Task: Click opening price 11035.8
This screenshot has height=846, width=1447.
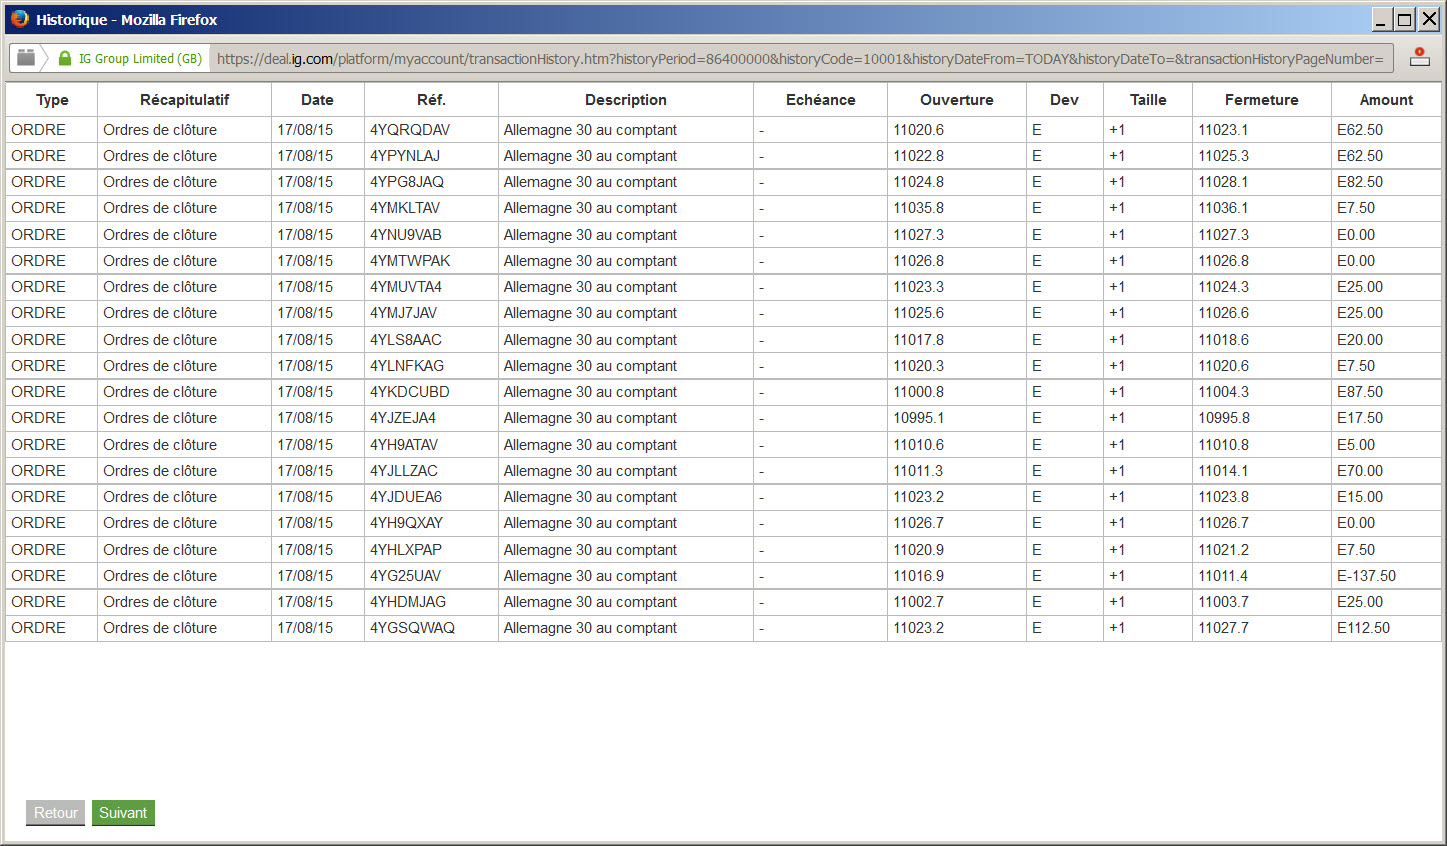Action: click(x=918, y=208)
